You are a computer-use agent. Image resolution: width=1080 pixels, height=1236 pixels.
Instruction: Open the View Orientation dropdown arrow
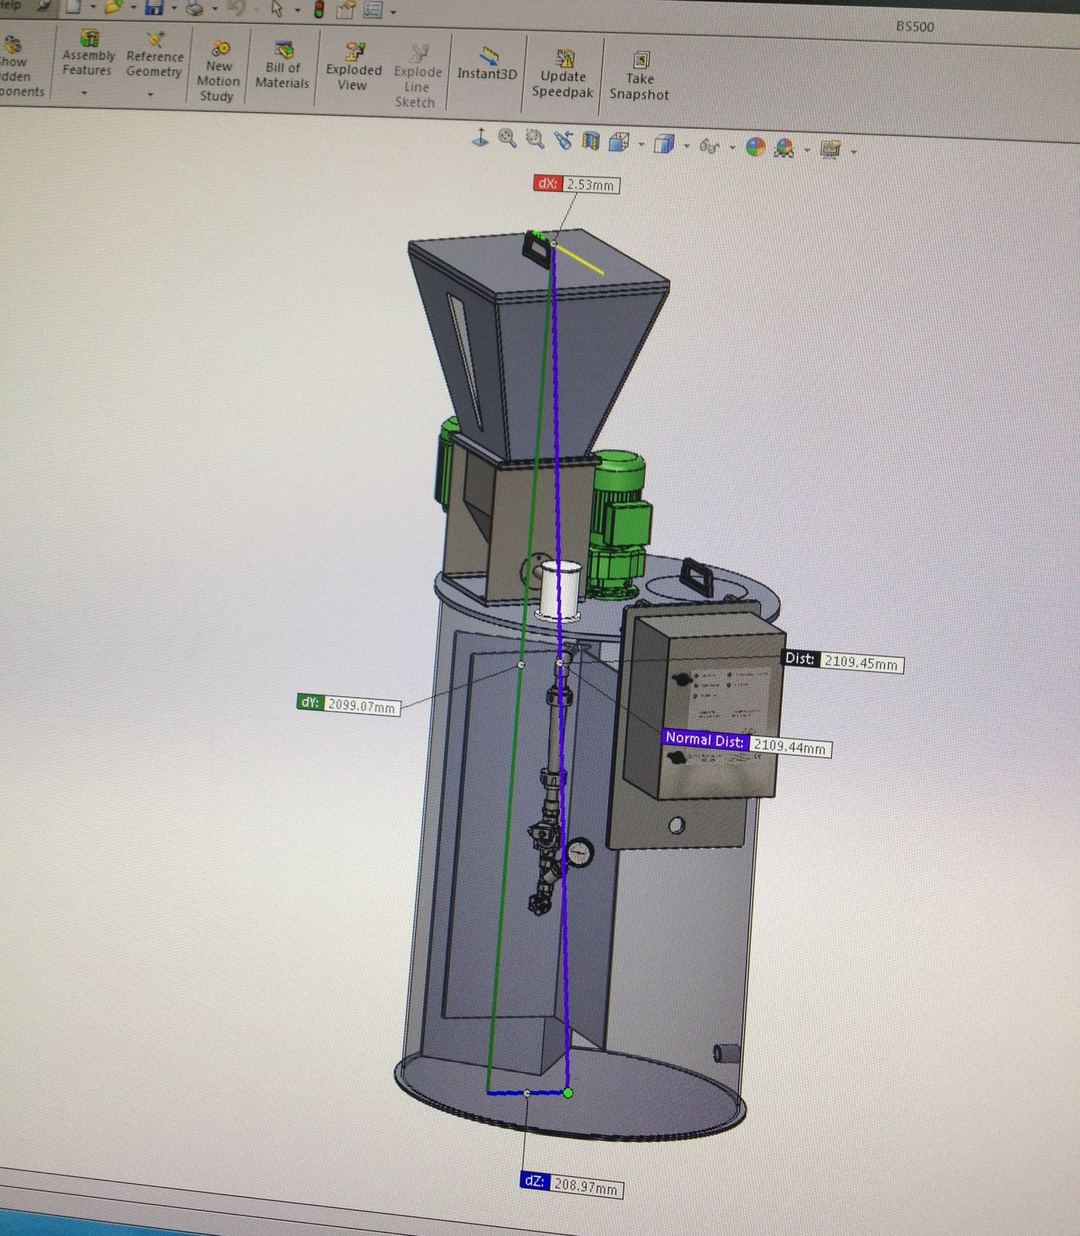[641, 145]
